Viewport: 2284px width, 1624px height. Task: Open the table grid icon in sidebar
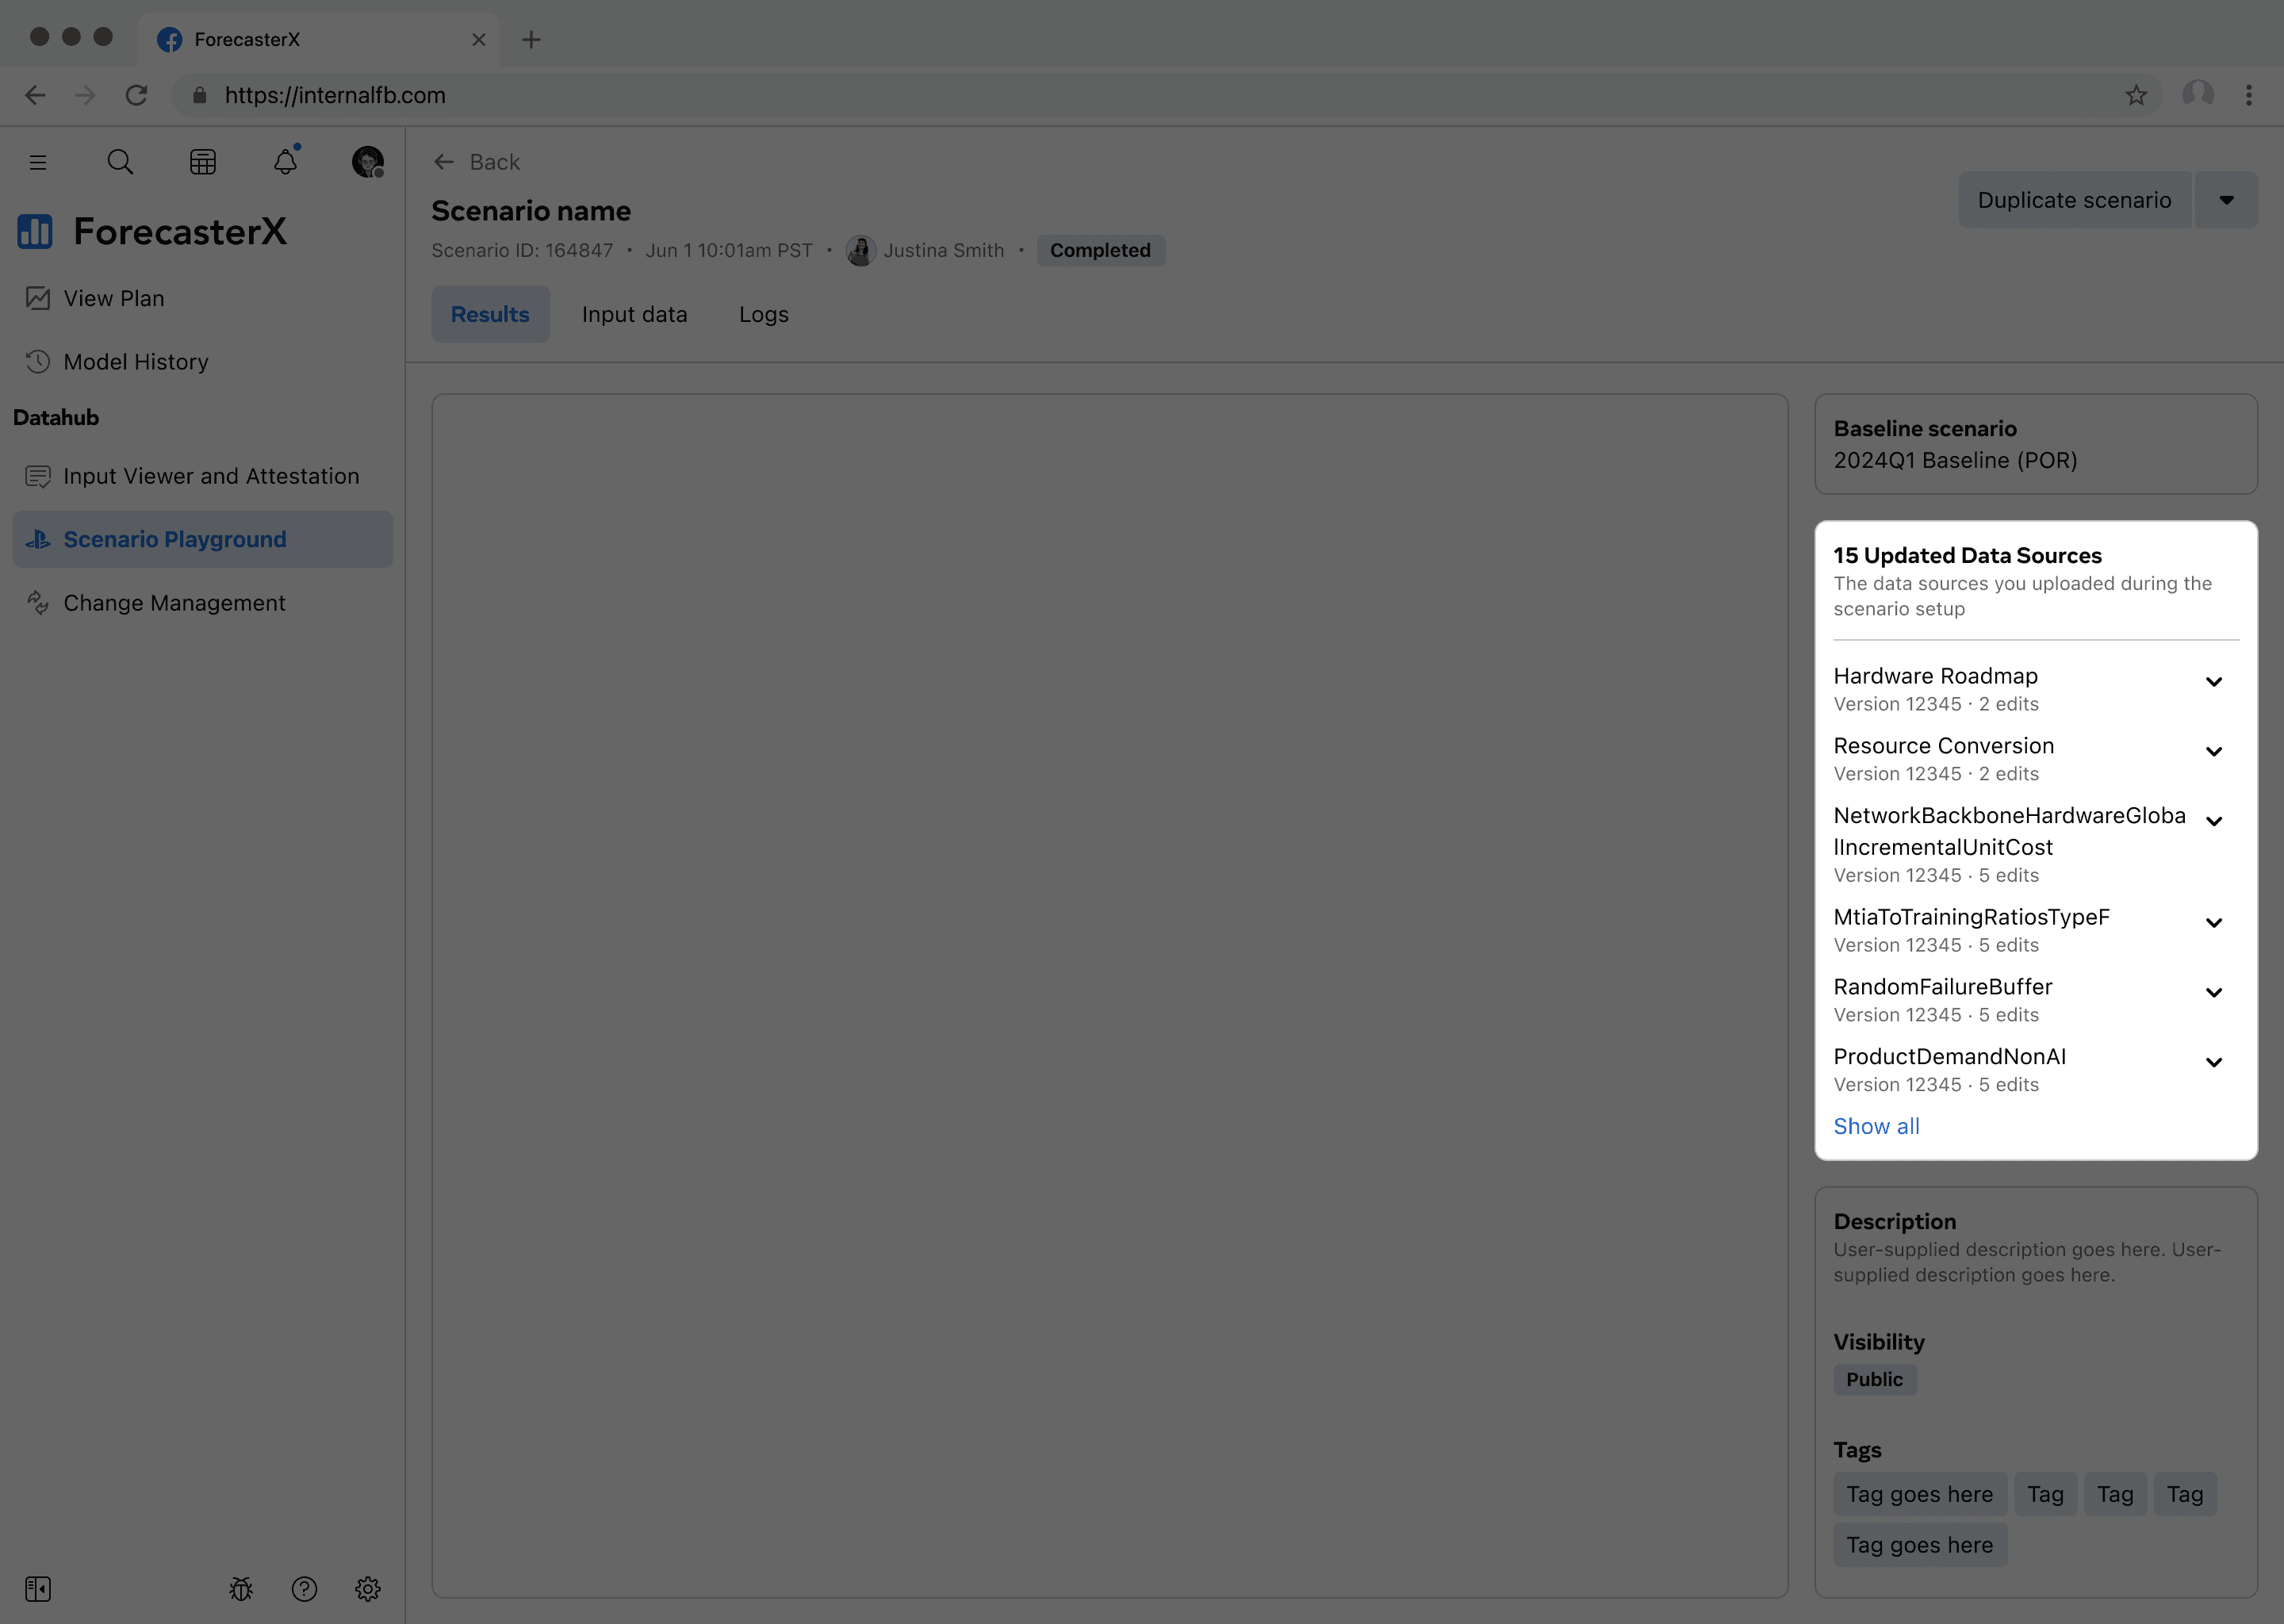(x=203, y=162)
